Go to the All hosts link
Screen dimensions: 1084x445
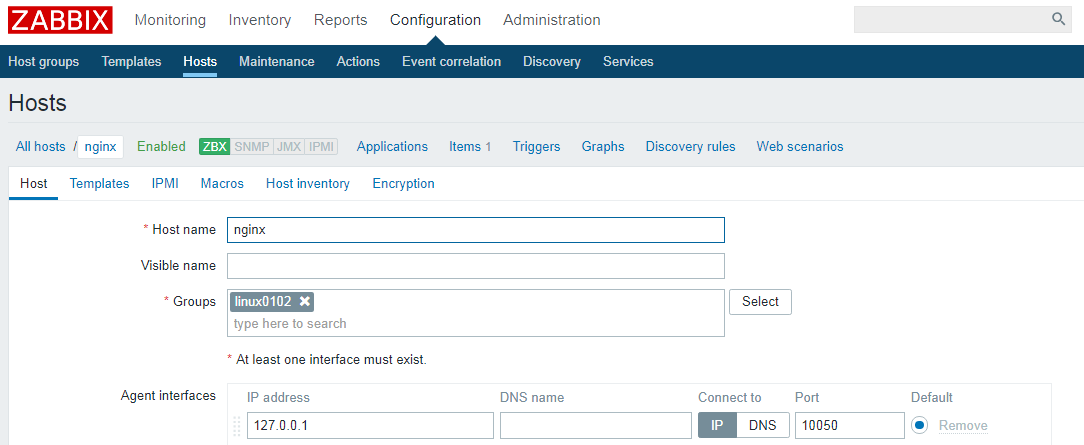41,147
